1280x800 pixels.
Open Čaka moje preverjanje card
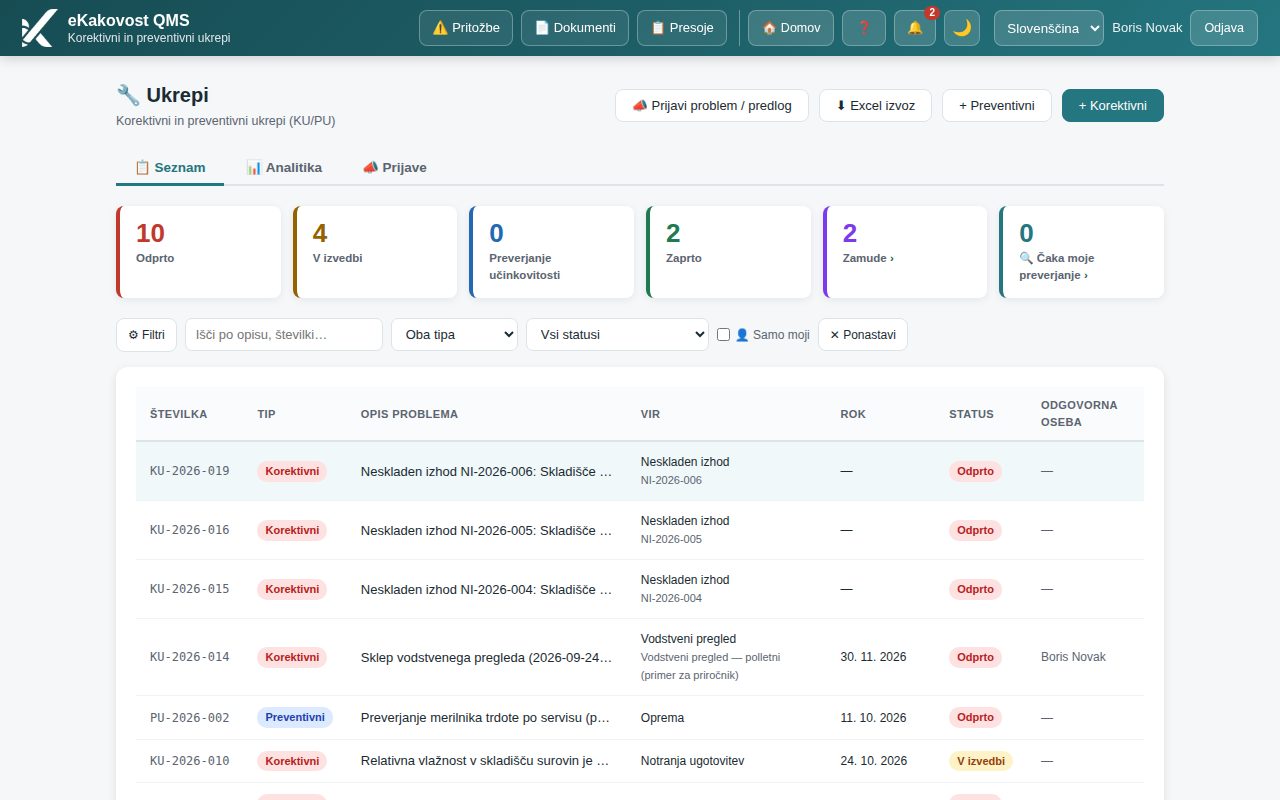point(1081,252)
